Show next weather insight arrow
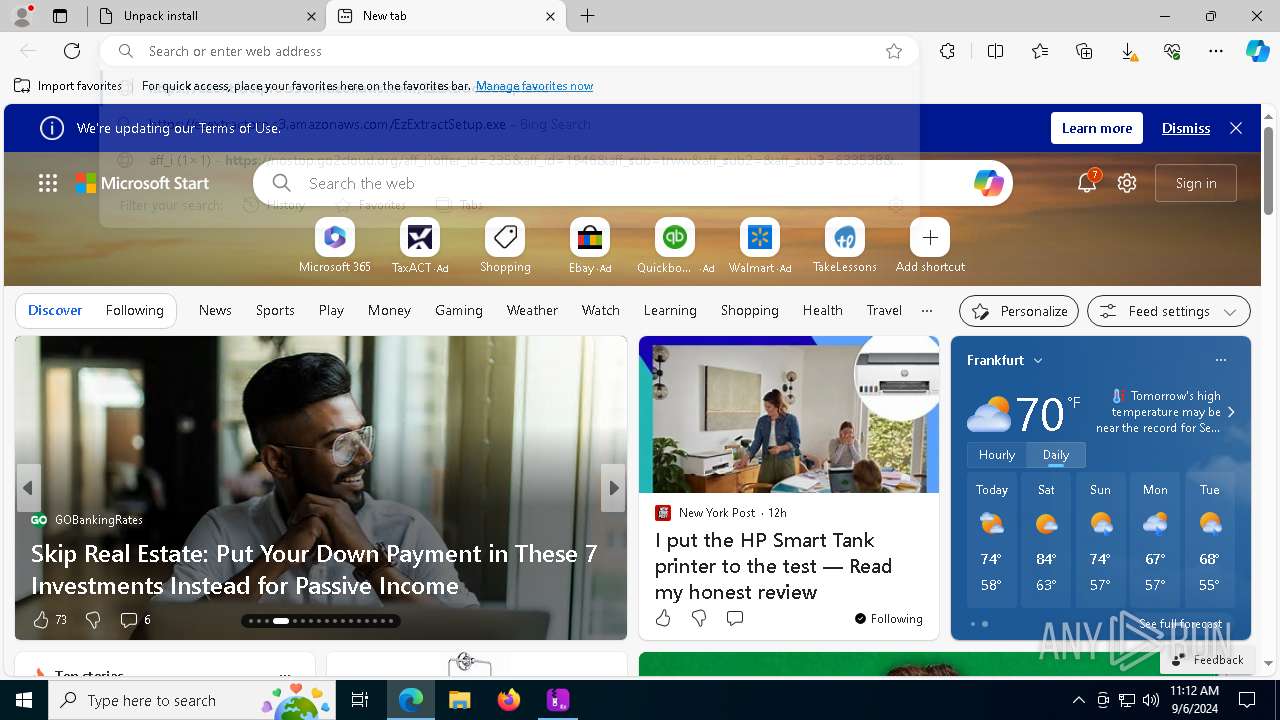The image size is (1280, 720). pyautogui.click(x=1231, y=412)
